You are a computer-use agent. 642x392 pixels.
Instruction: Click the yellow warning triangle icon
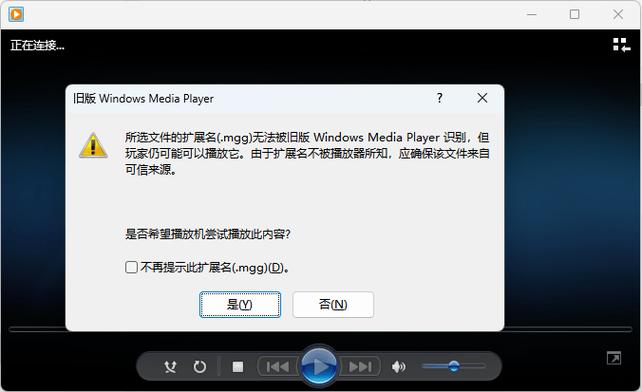93,145
